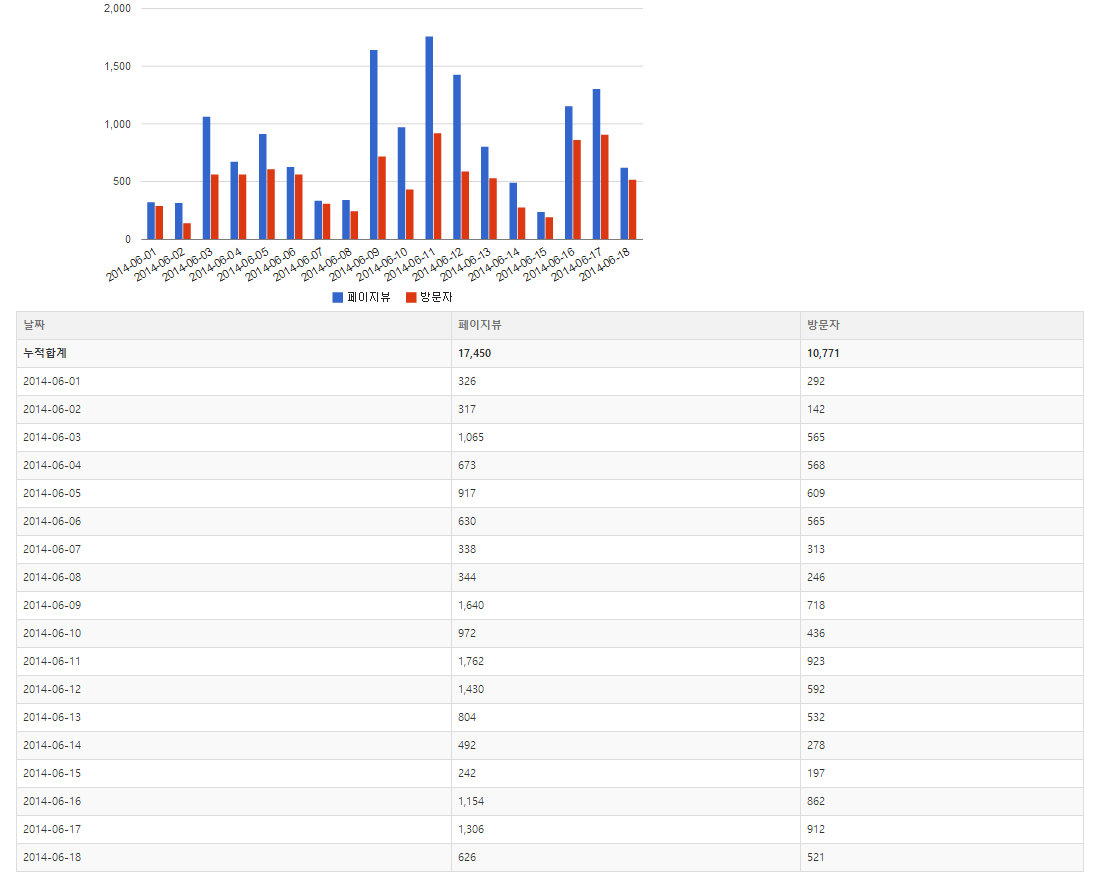Click the red bar for 2014-06-17
The height and width of the screenshot is (886, 1100).
click(x=605, y=187)
